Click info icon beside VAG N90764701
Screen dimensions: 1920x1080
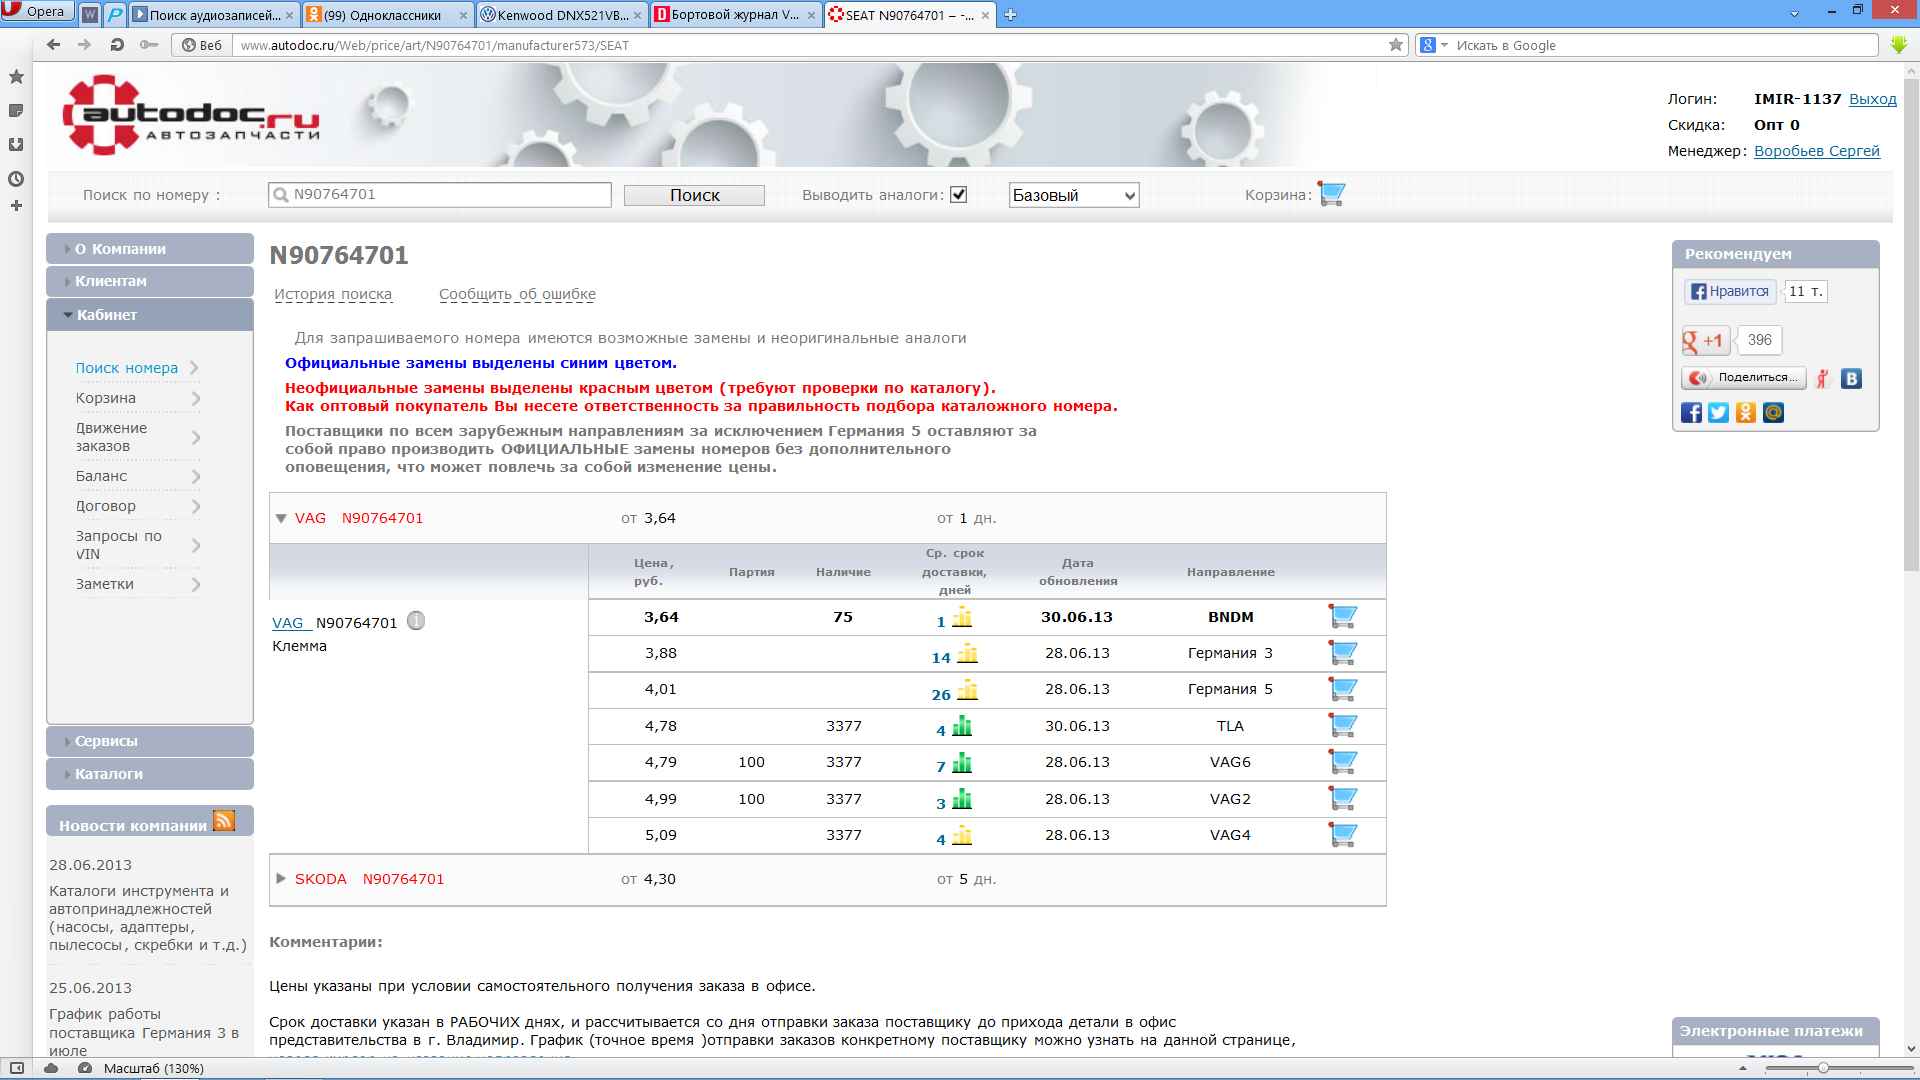click(x=416, y=621)
